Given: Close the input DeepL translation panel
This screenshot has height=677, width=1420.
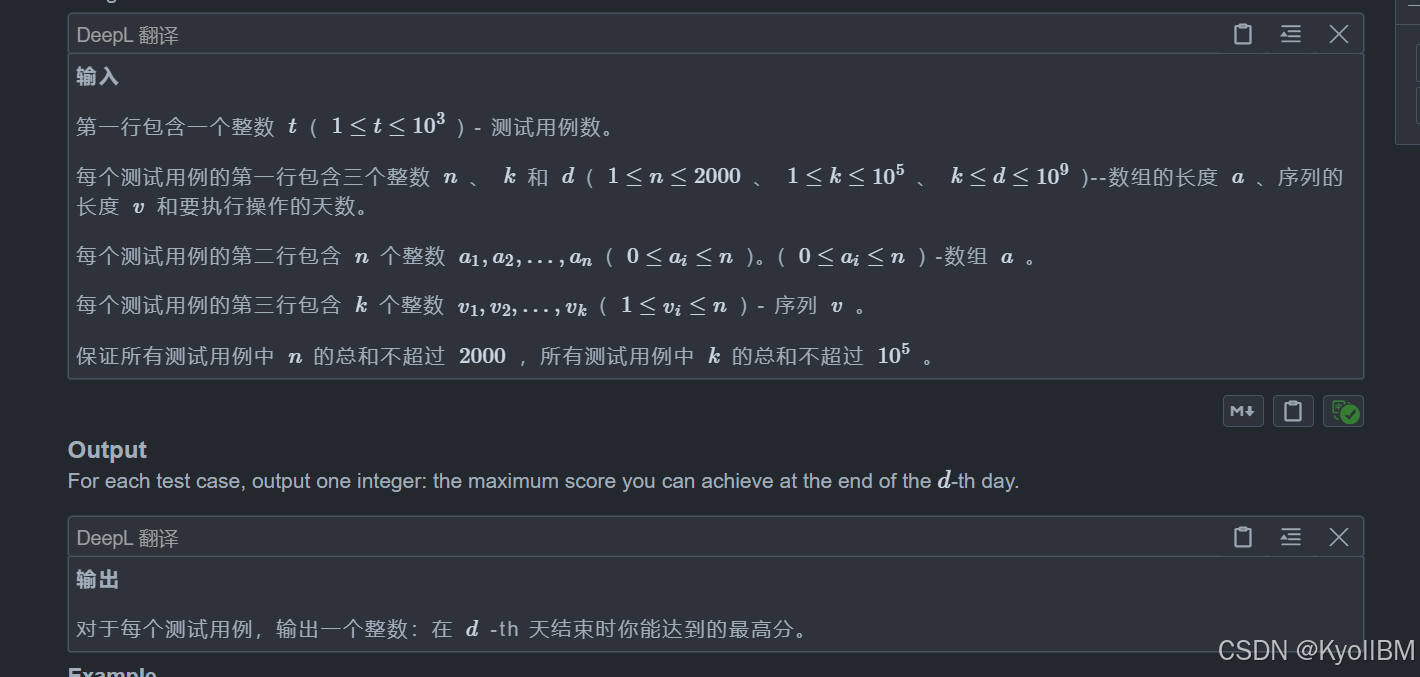Looking at the screenshot, I should pos(1339,35).
